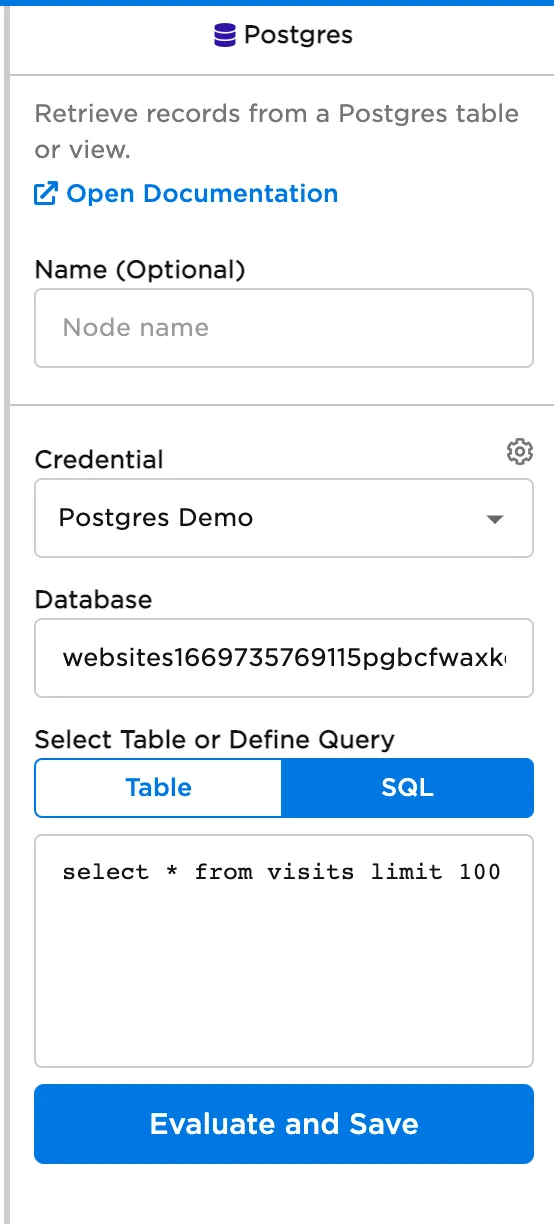This screenshot has height=1224, width=554.
Task: Click the Credential label text
Action: (x=99, y=460)
